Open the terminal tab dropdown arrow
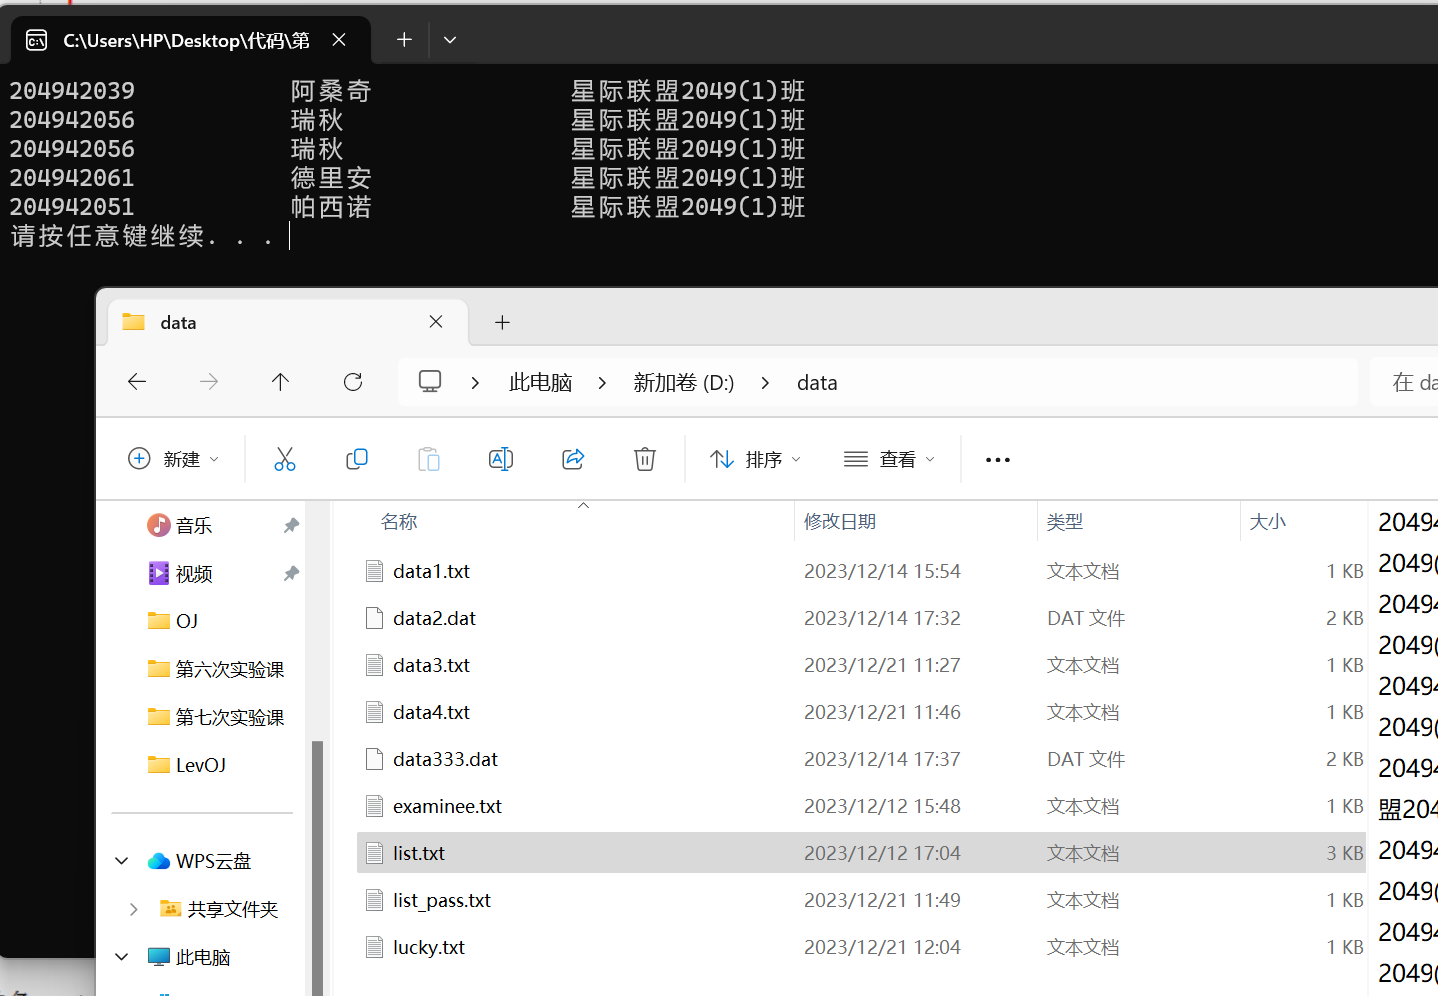The image size is (1438, 996). point(450,40)
